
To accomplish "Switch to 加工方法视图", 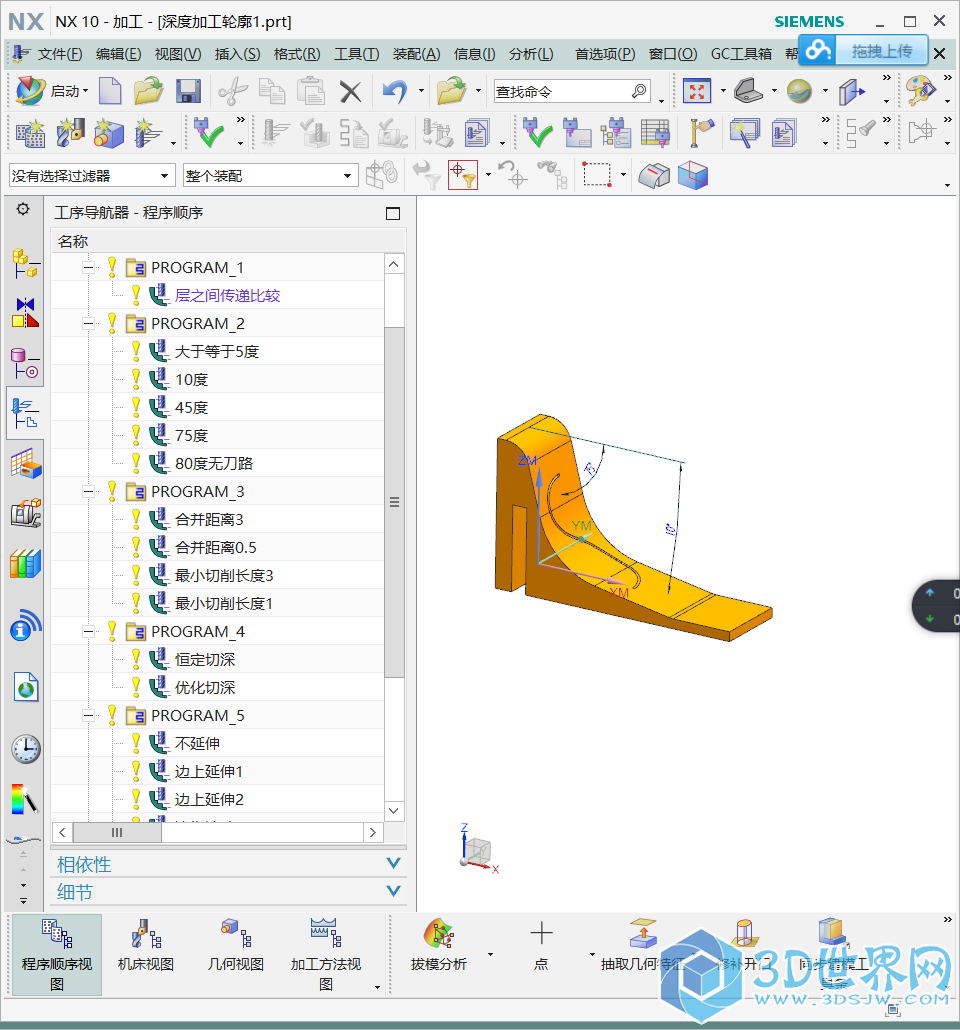I will [x=326, y=954].
